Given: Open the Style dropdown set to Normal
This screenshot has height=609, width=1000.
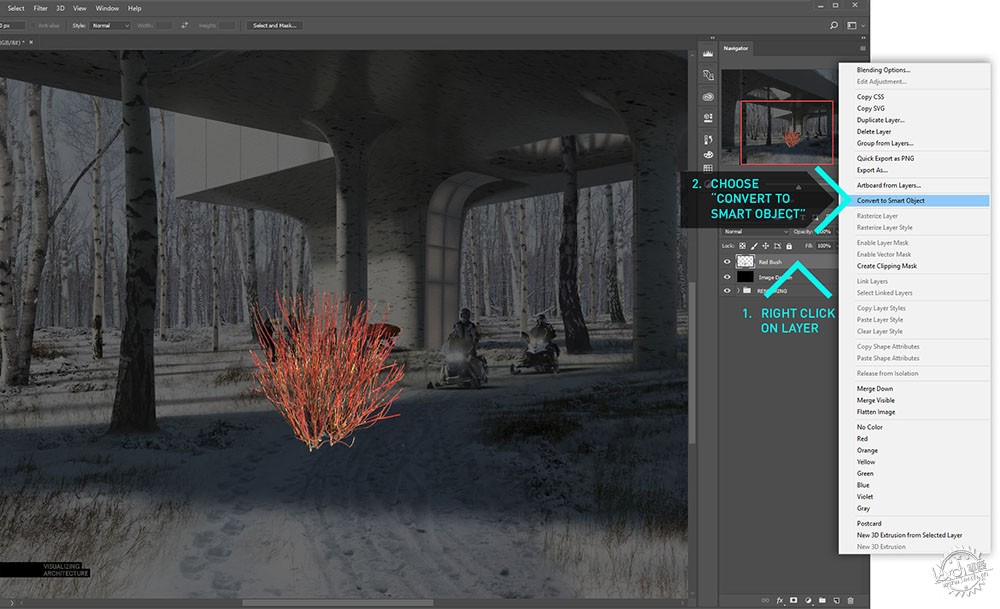Looking at the screenshot, I should pos(110,26).
